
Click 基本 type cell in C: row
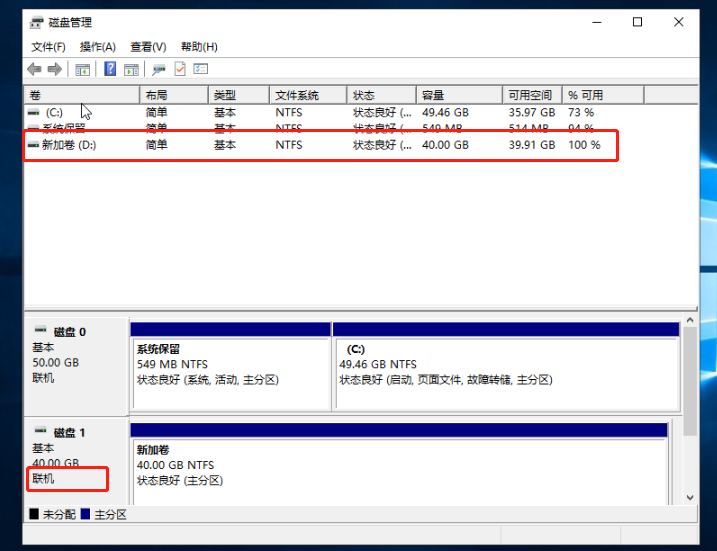click(225, 112)
